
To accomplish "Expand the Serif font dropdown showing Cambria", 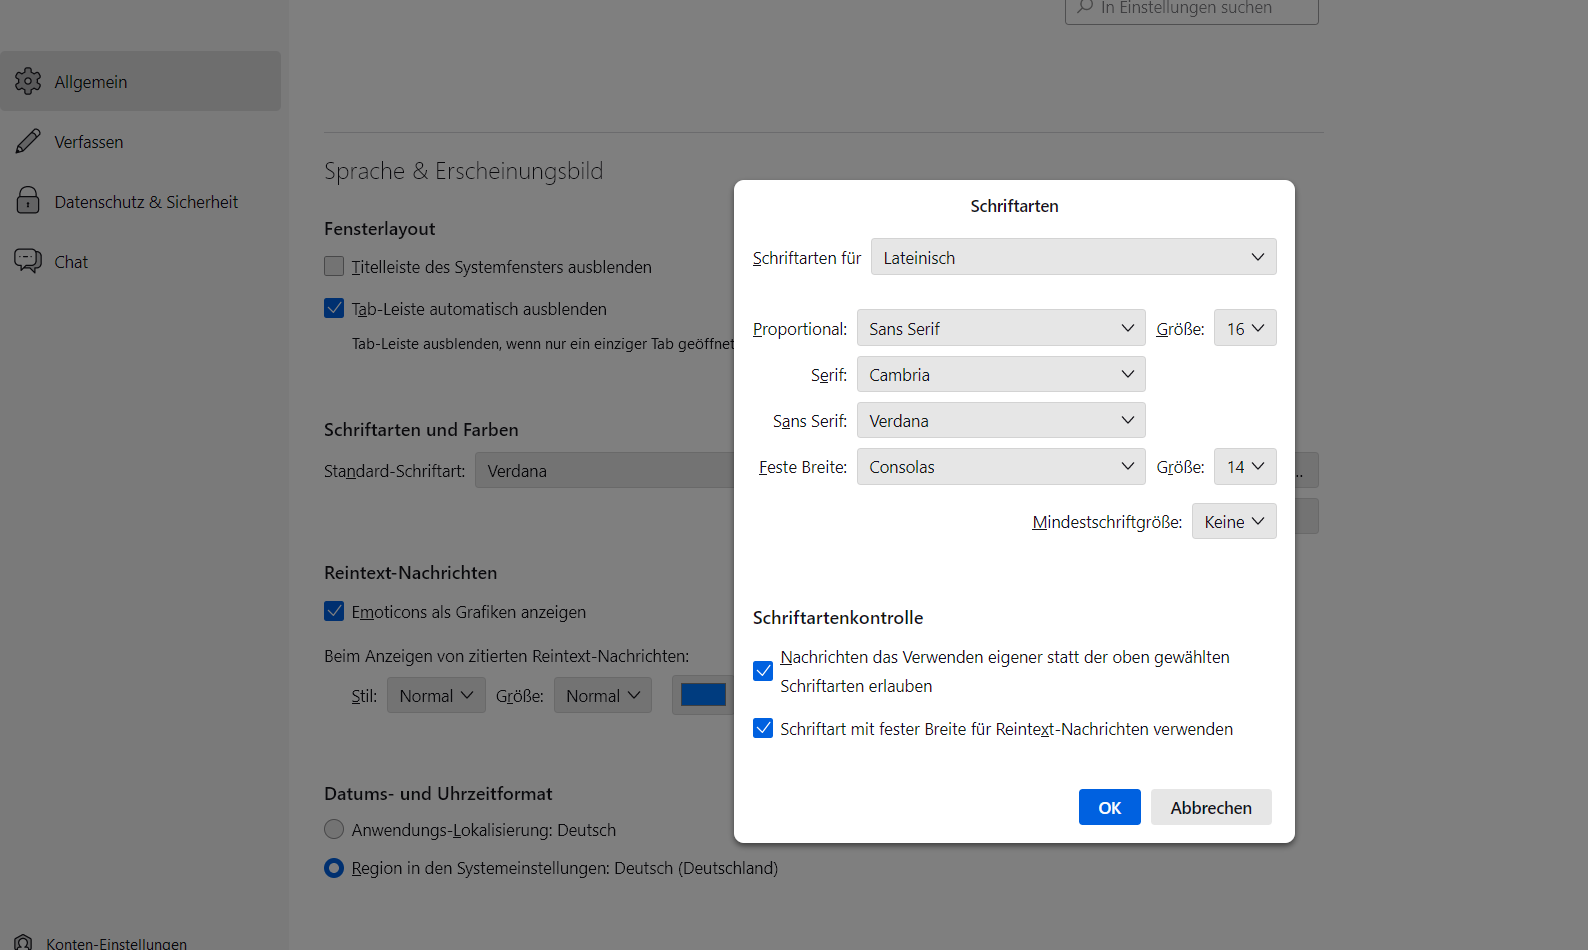I will click(x=1000, y=375).
